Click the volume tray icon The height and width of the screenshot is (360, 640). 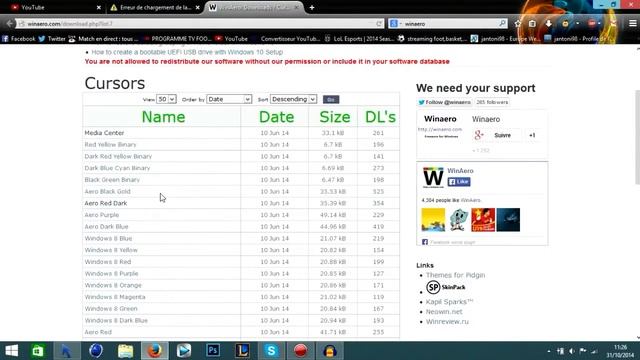point(571,351)
